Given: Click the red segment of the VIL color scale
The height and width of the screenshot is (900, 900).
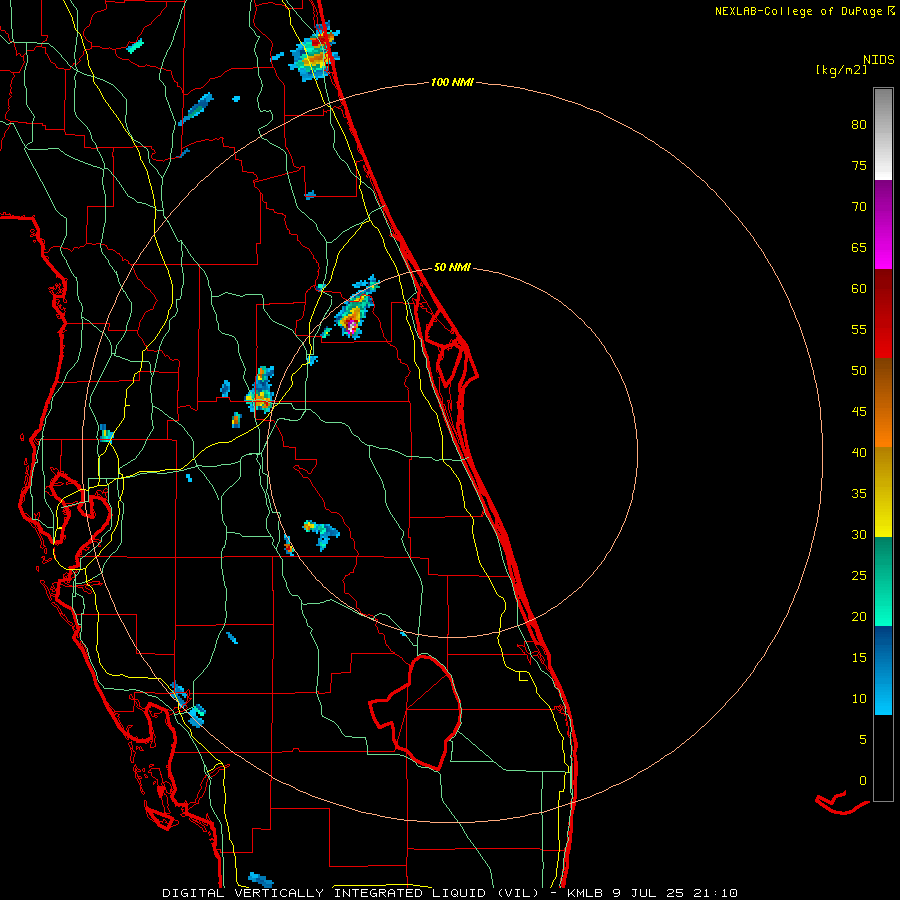Looking at the screenshot, I should [x=883, y=313].
